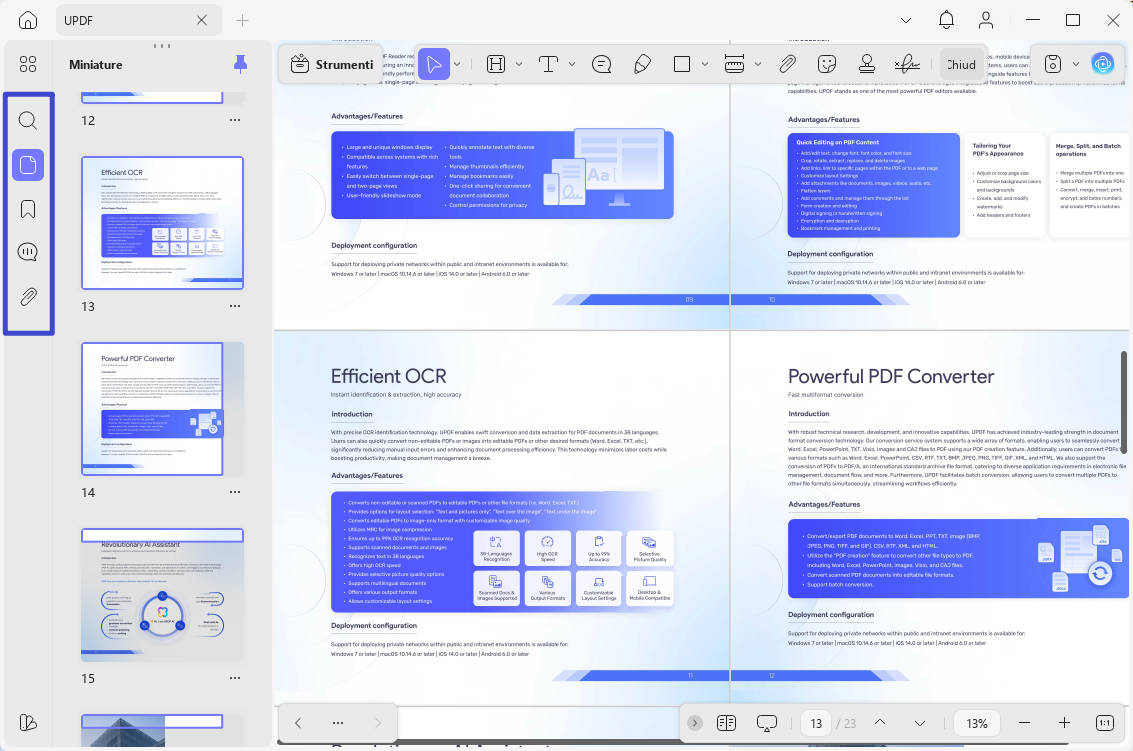Select the highlight text tool
This screenshot has width=1133, height=751.
tap(496, 64)
